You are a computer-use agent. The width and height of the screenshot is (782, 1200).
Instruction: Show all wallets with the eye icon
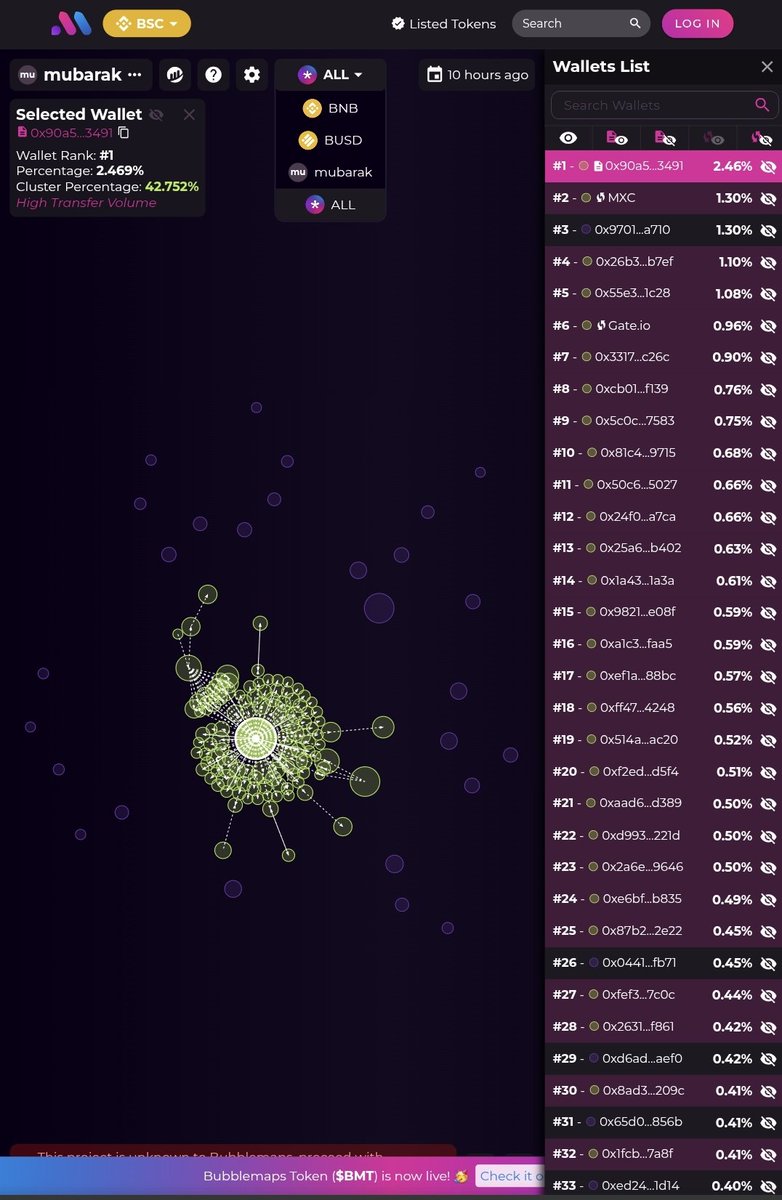(568, 138)
